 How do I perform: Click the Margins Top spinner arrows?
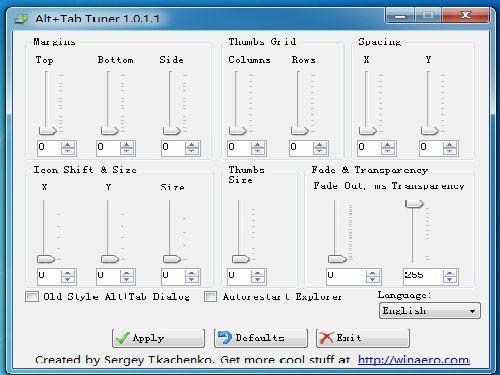pos(68,148)
